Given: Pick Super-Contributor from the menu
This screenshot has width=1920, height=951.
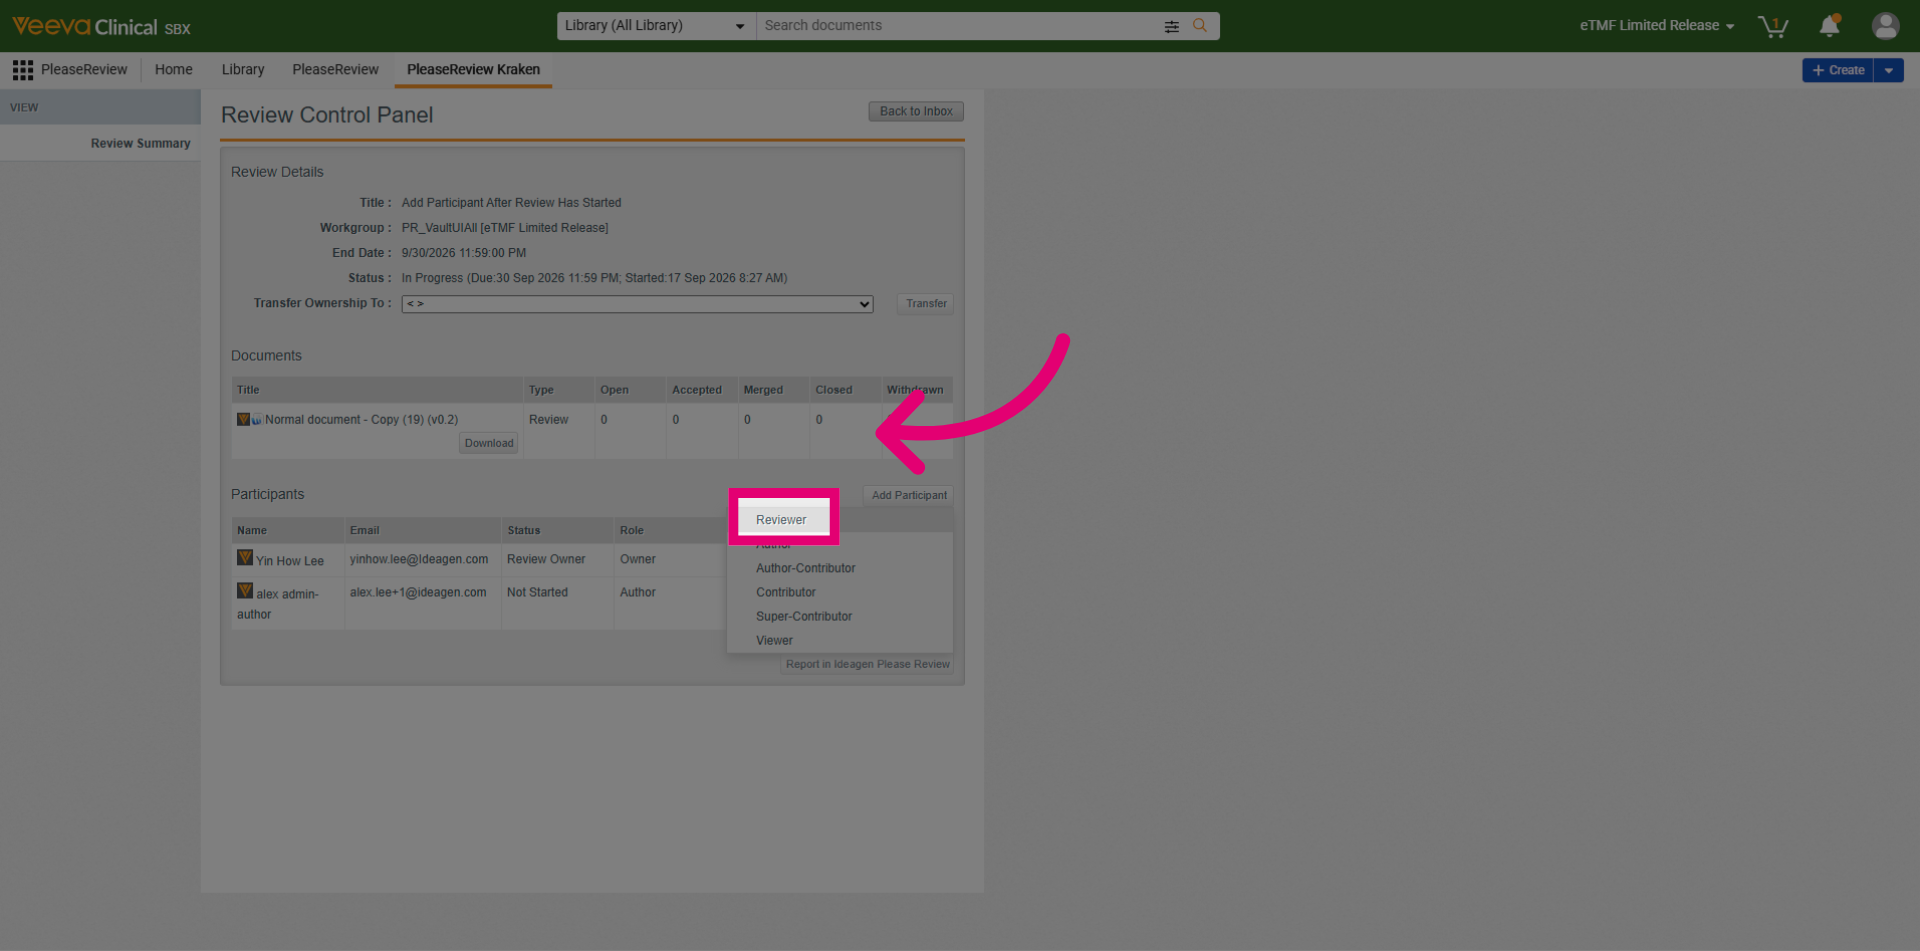Looking at the screenshot, I should point(804,616).
